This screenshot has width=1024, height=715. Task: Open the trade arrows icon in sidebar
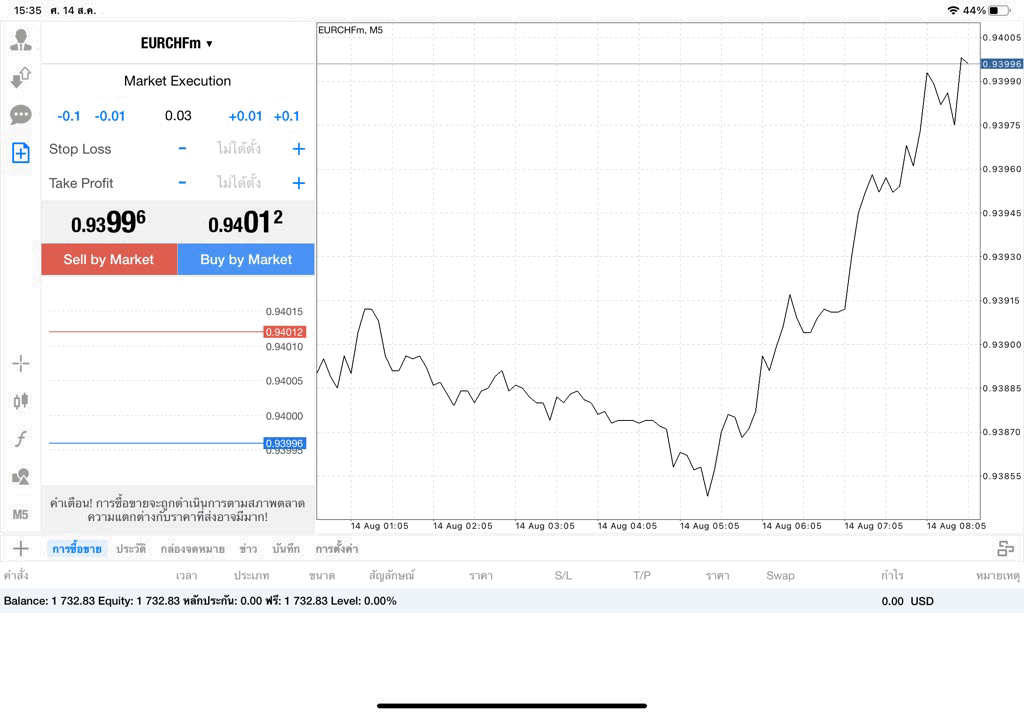click(21, 78)
